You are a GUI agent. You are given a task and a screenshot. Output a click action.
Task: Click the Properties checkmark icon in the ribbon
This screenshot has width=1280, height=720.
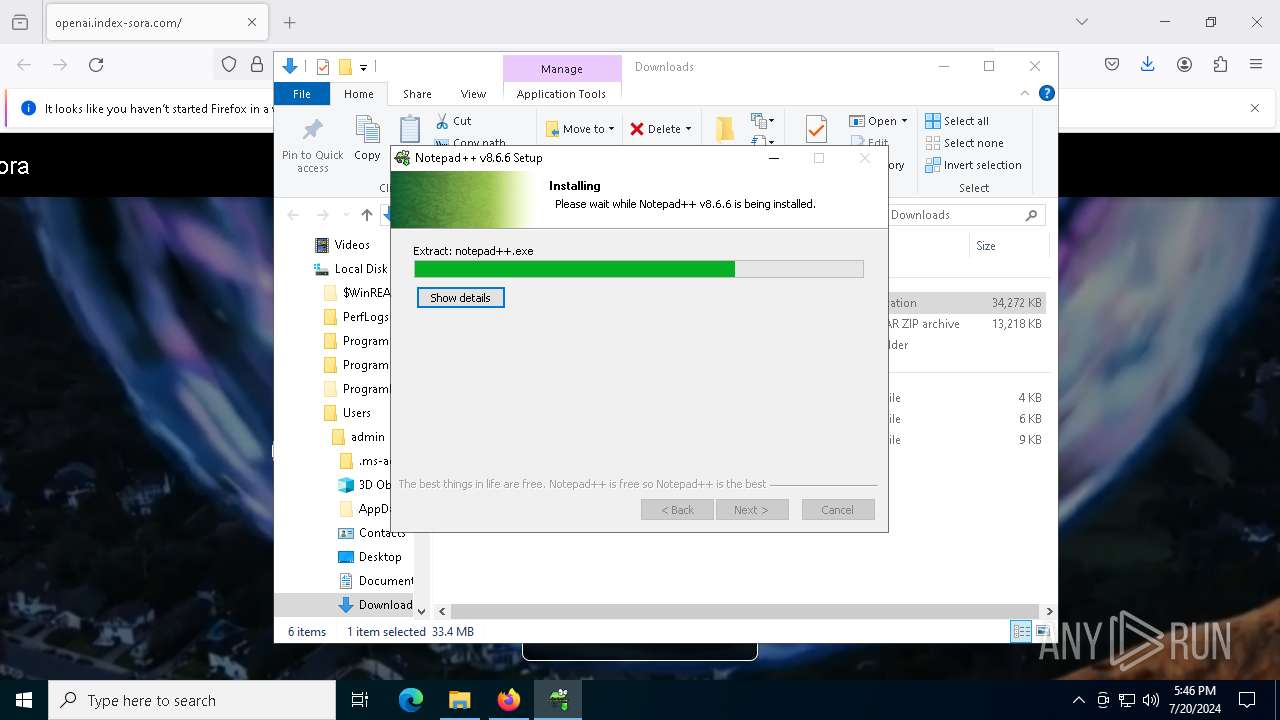pyautogui.click(x=816, y=129)
